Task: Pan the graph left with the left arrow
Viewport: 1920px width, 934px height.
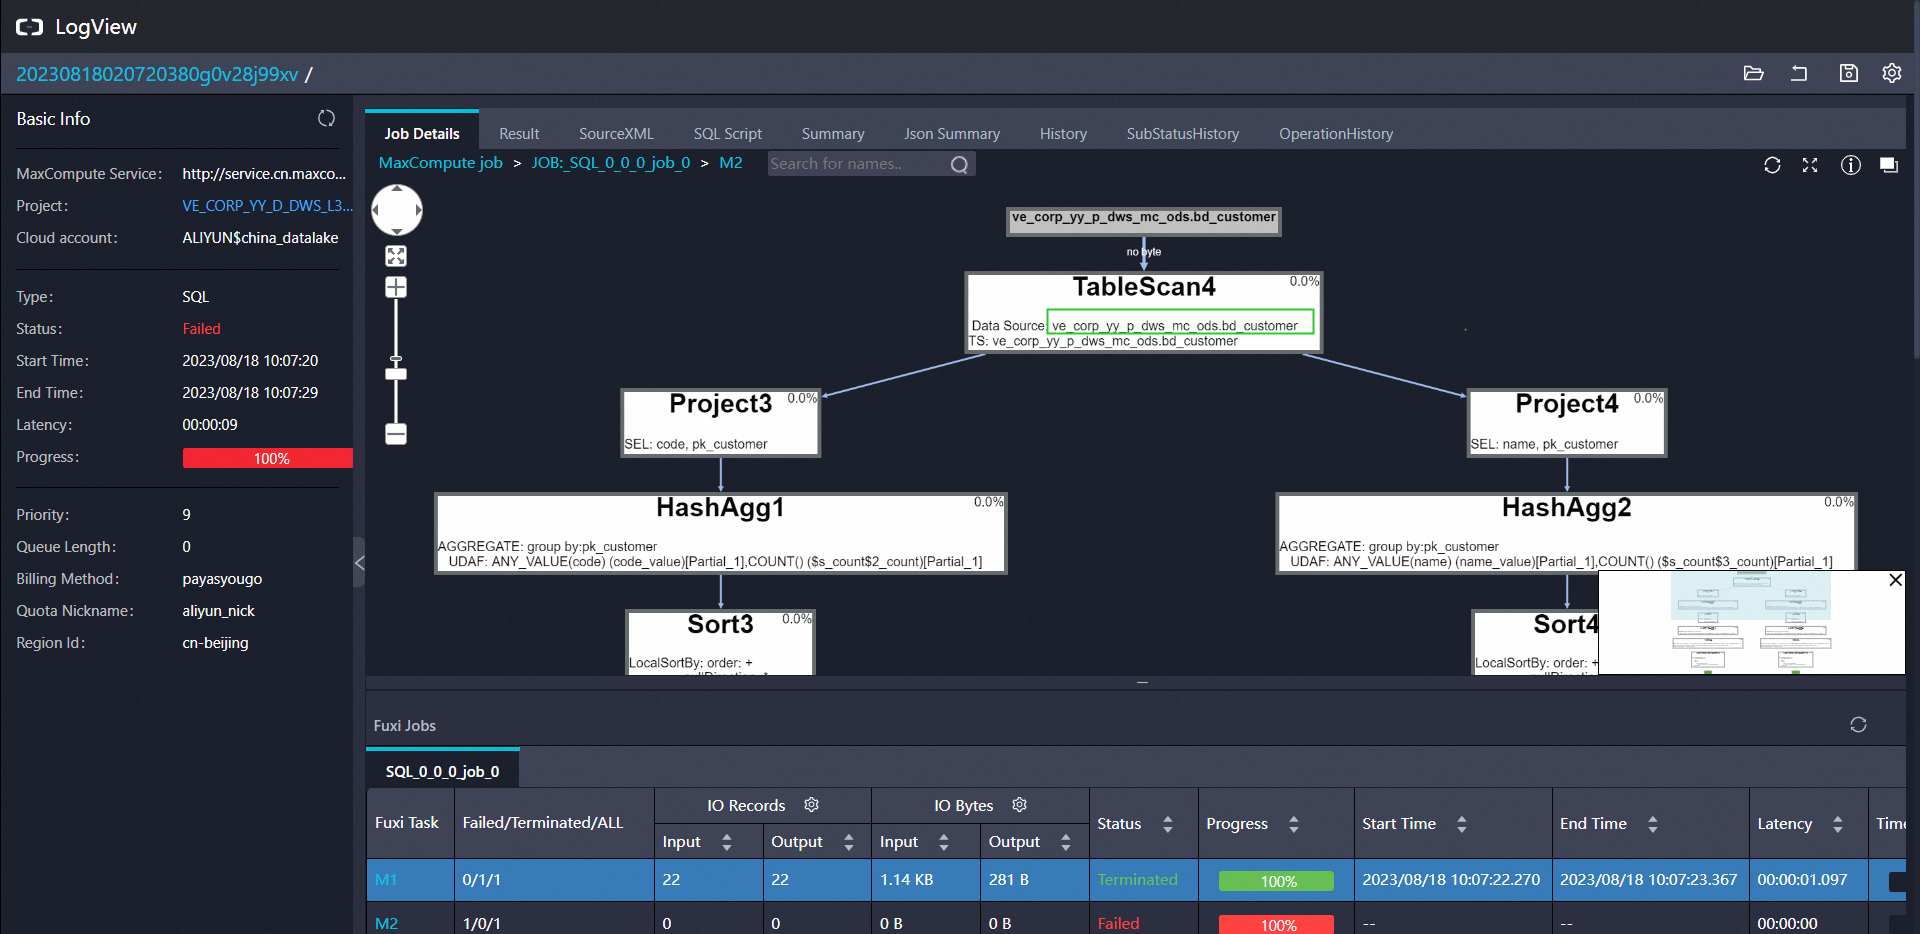Action: coord(376,210)
